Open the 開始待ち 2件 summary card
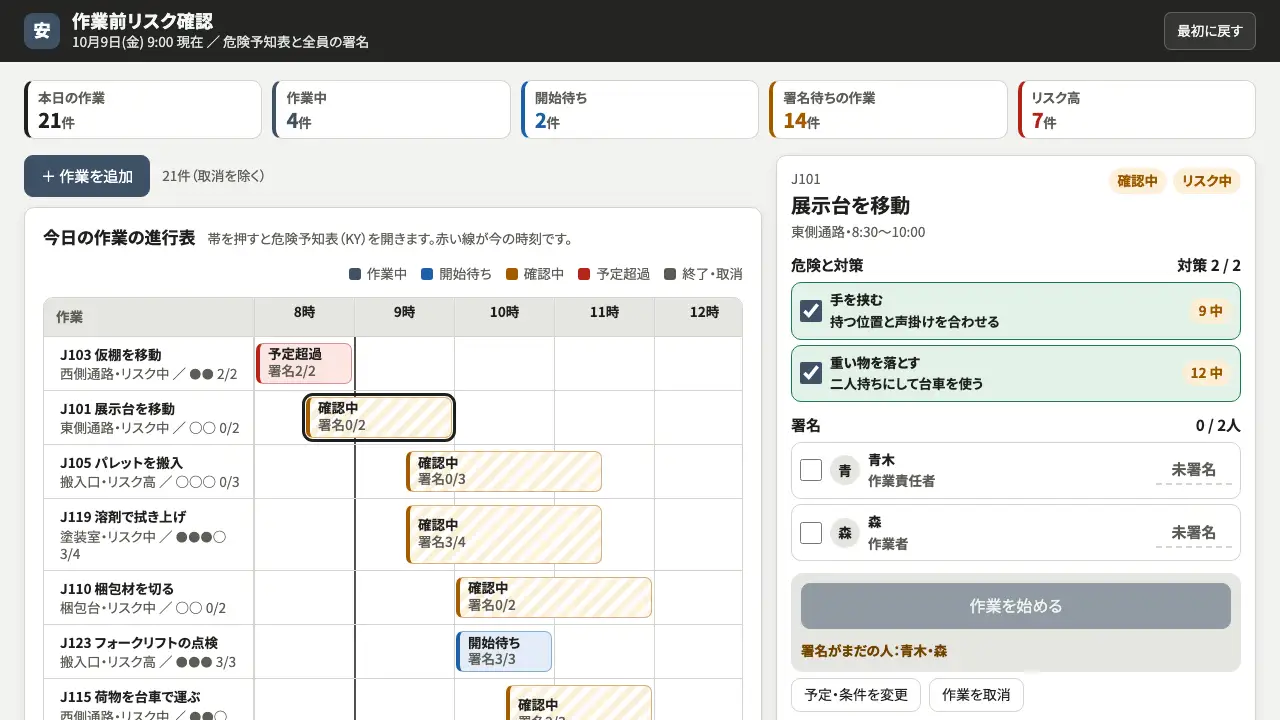Image resolution: width=1280 pixels, height=720 pixels. tap(640, 110)
